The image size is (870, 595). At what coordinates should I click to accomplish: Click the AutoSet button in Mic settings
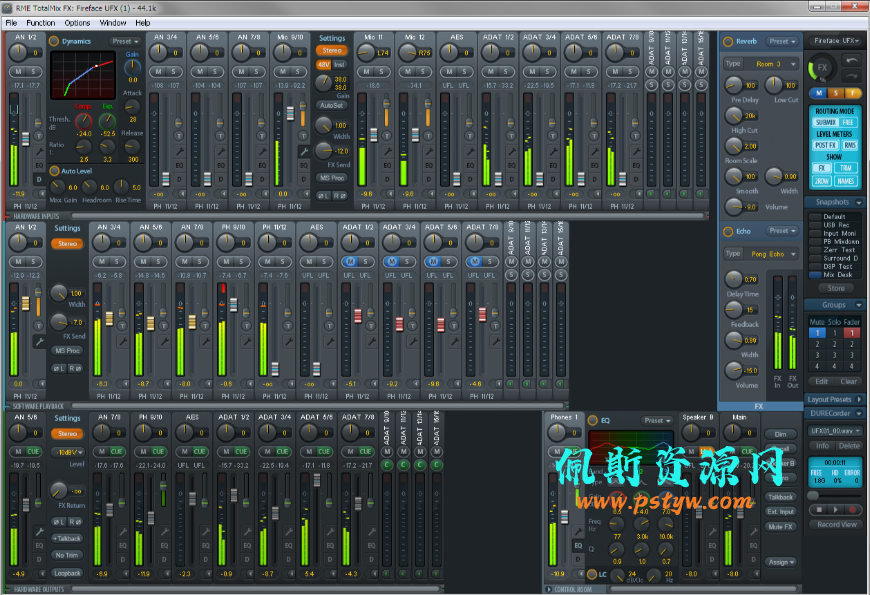tap(332, 105)
